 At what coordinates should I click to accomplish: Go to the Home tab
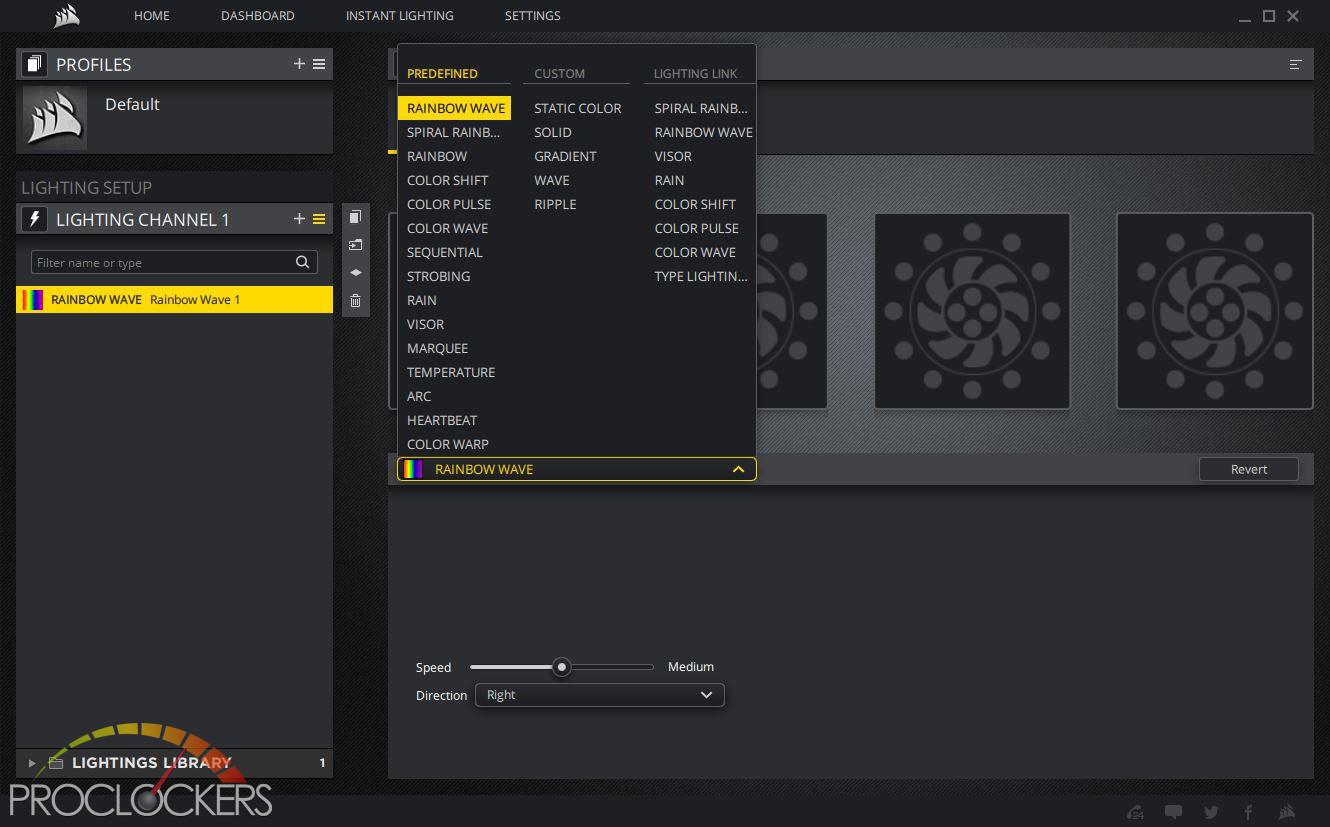[x=152, y=15]
